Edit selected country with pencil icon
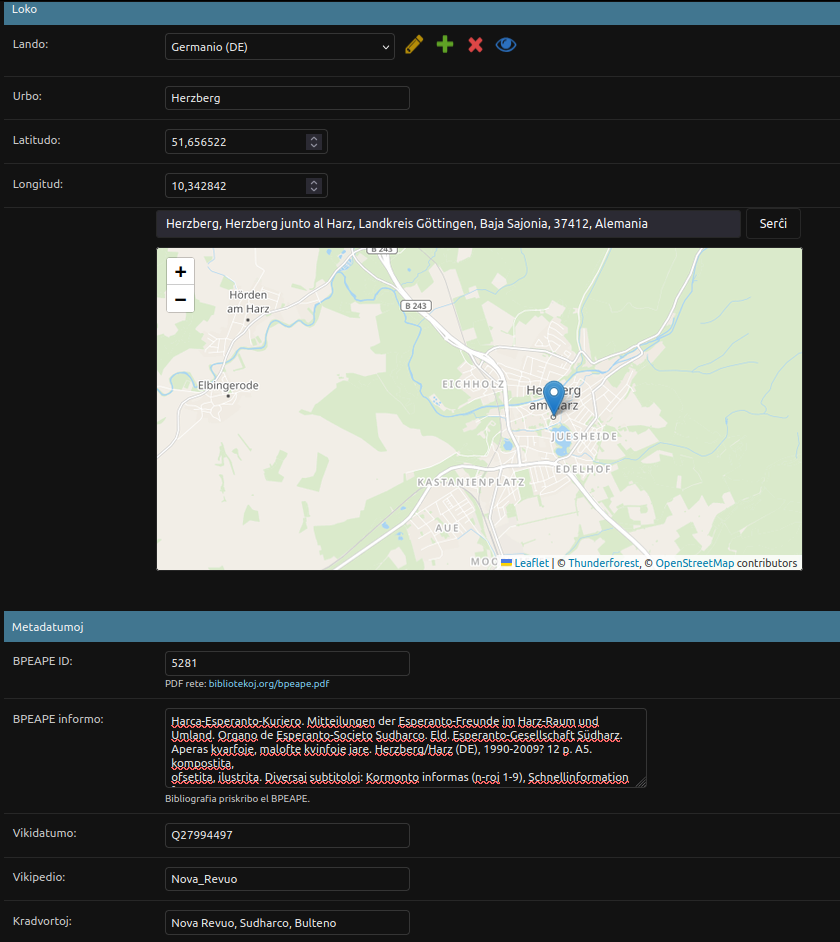This screenshot has width=840, height=942. (414, 45)
